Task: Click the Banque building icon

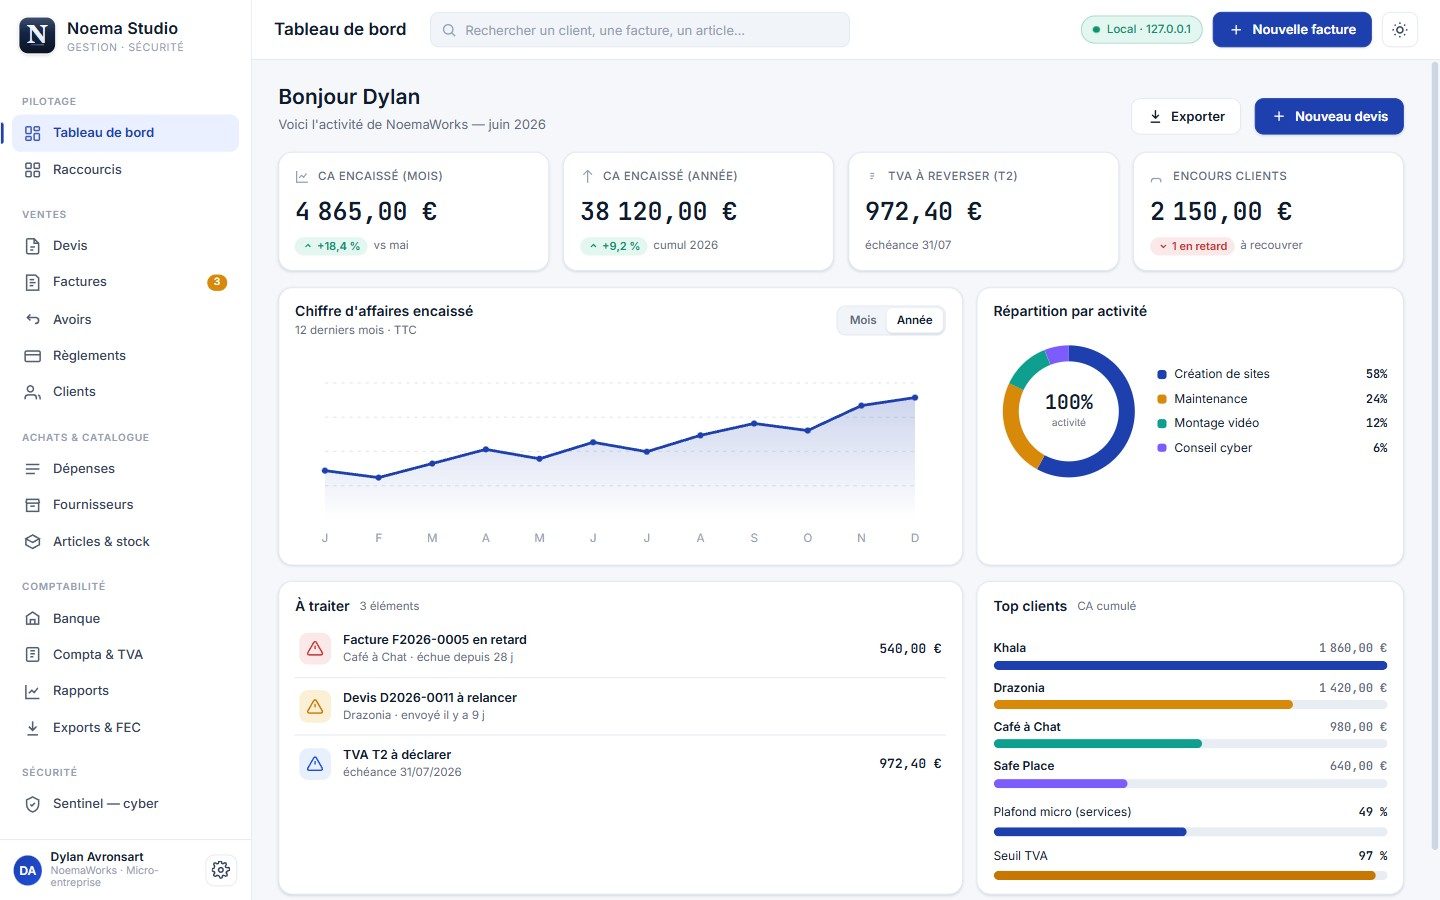Action: click(x=33, y=619)
